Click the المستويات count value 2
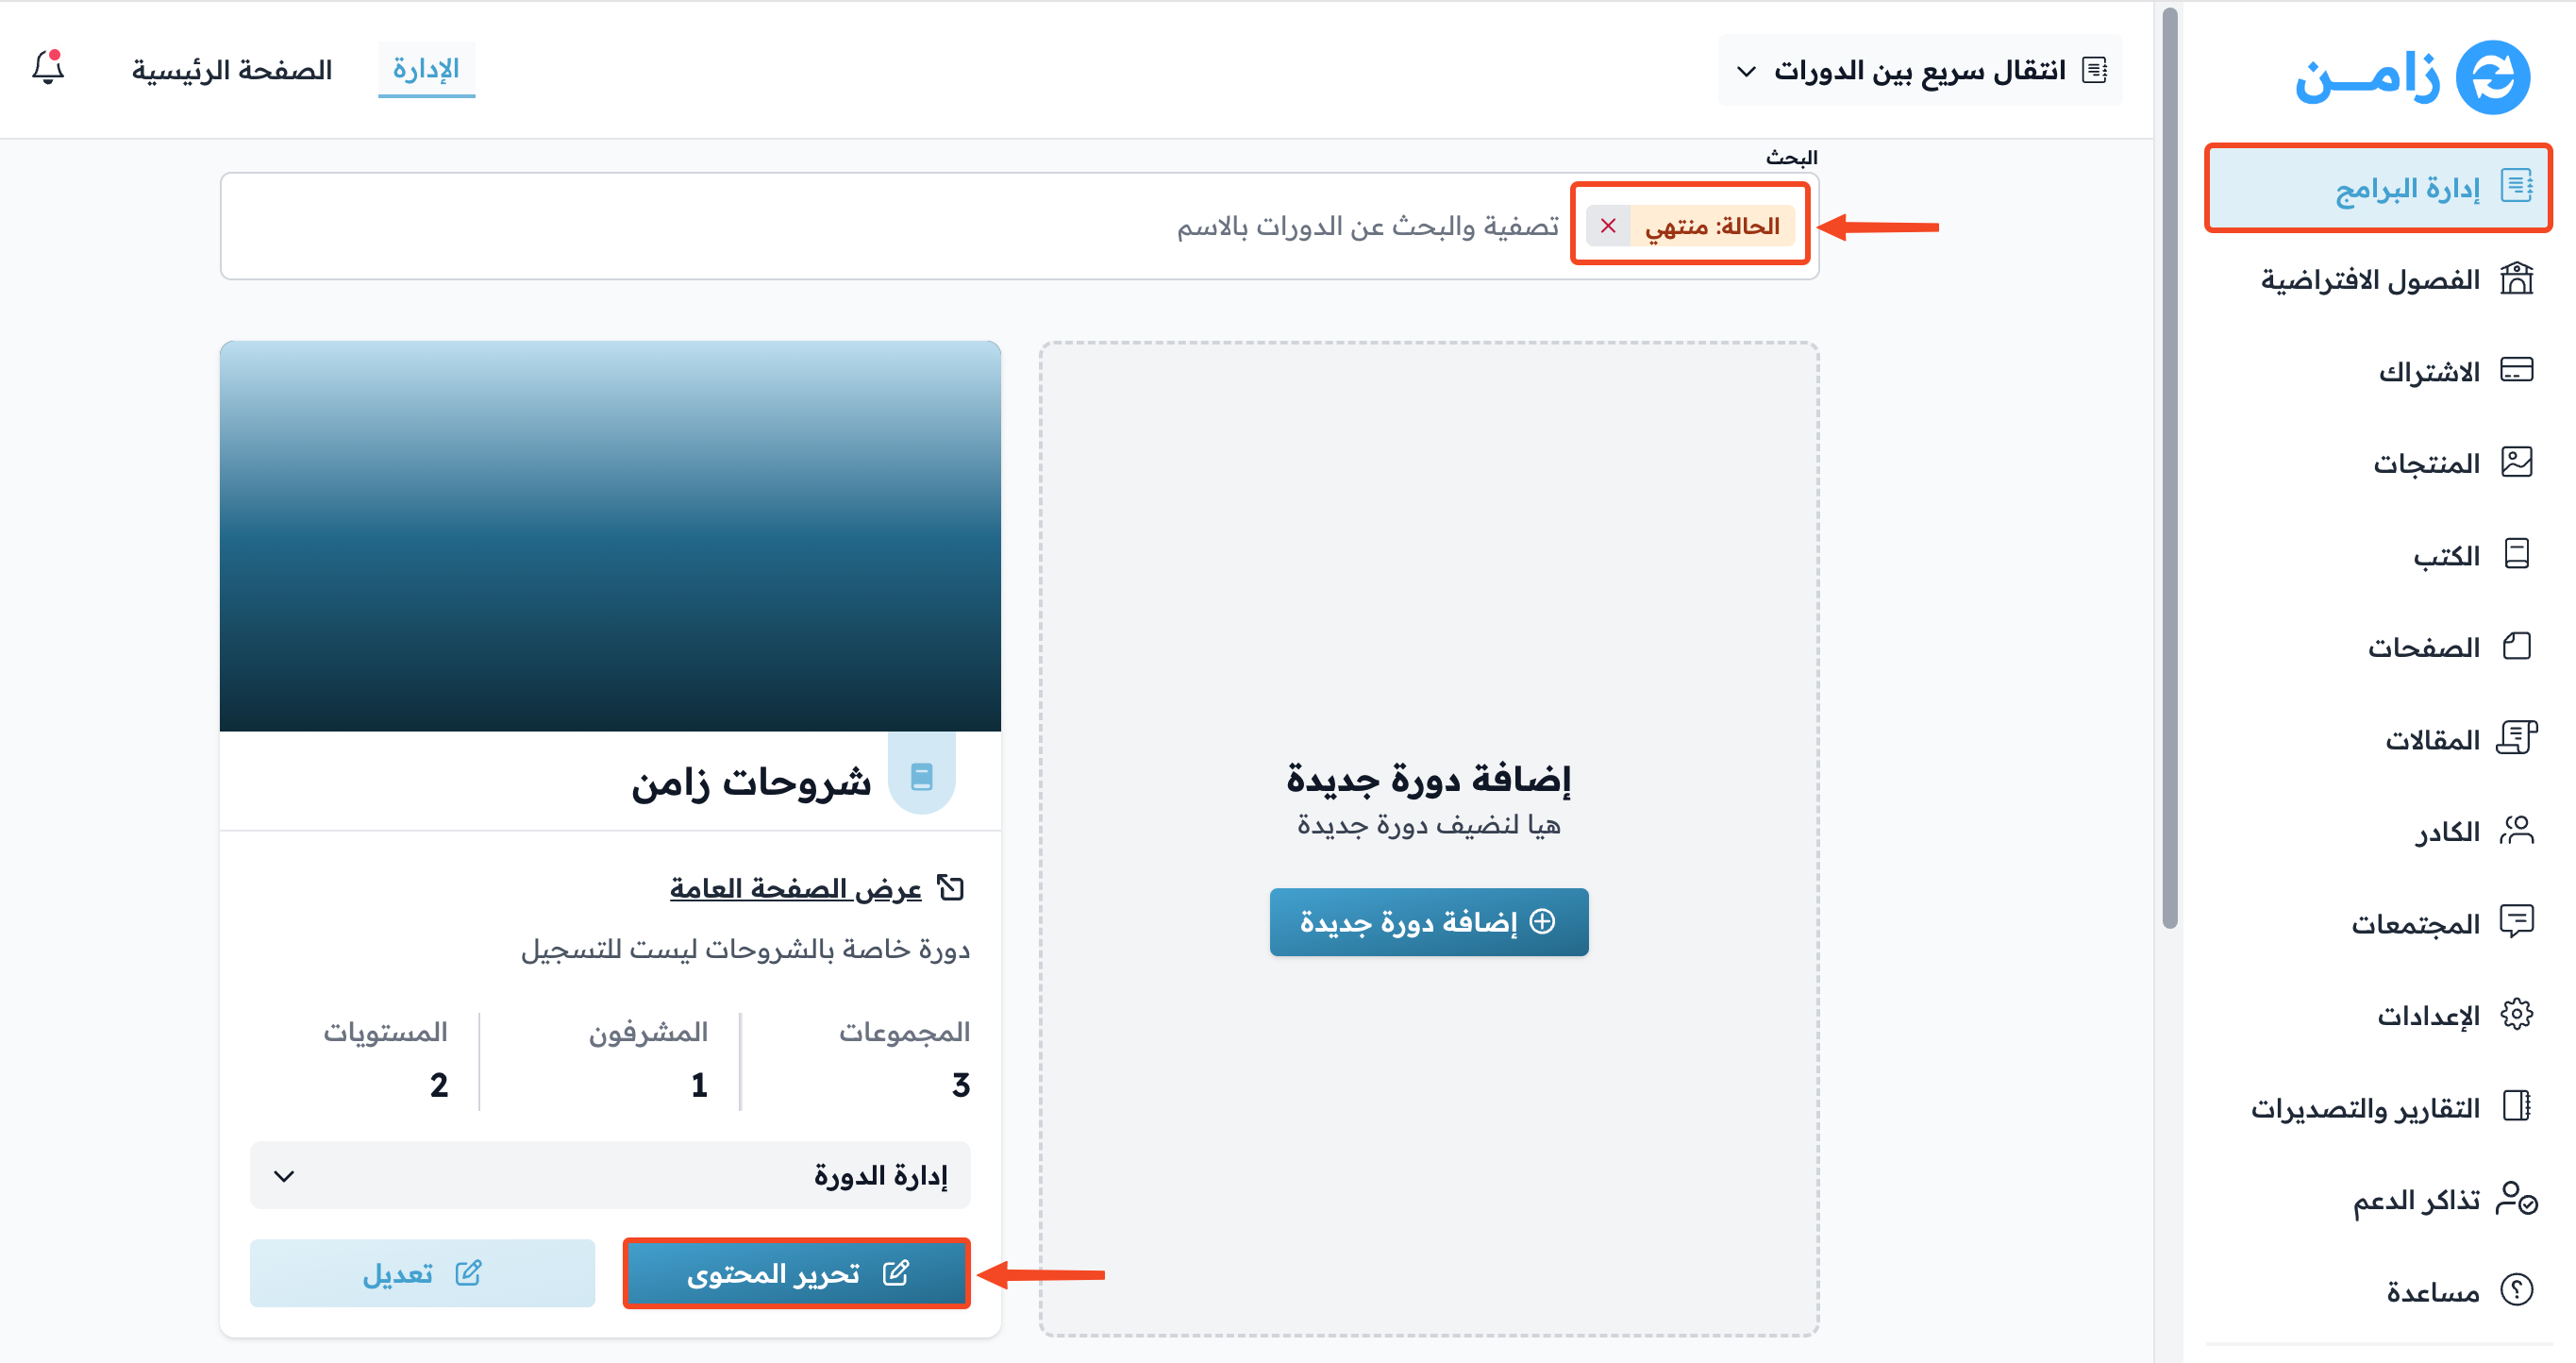This screenshot has height=1363, width=2576. coord(439,1085)
